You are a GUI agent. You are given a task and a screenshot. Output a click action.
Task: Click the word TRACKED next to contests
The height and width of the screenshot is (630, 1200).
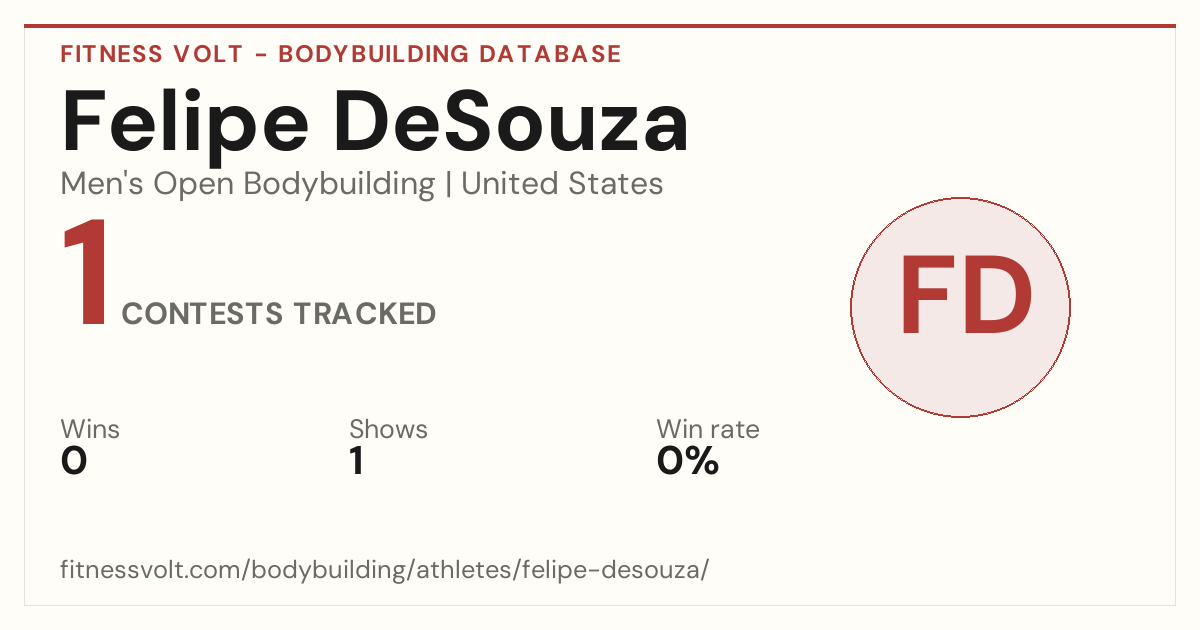tap(365, 314)
